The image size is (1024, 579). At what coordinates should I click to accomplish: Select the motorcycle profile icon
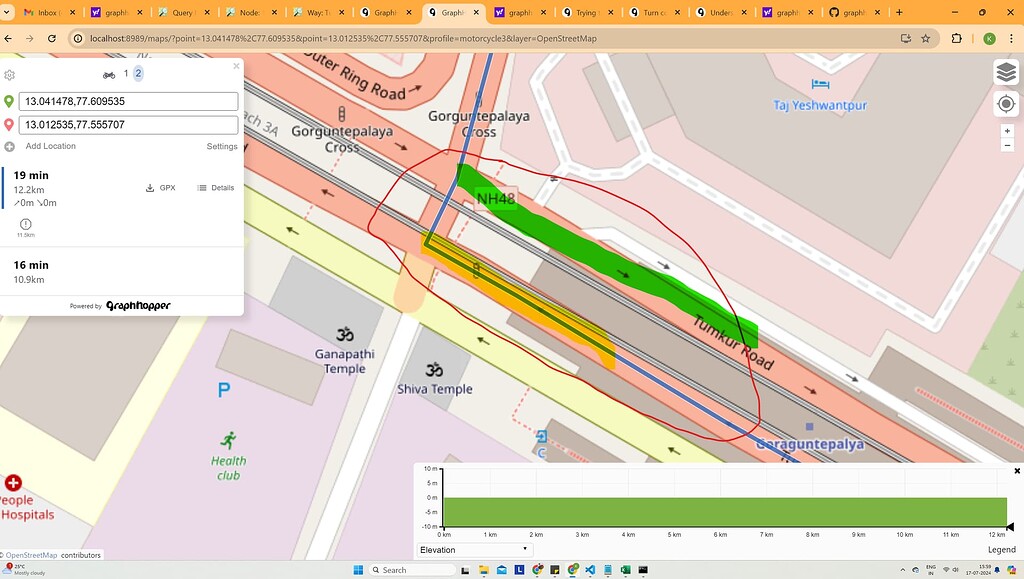click(108, 74)
